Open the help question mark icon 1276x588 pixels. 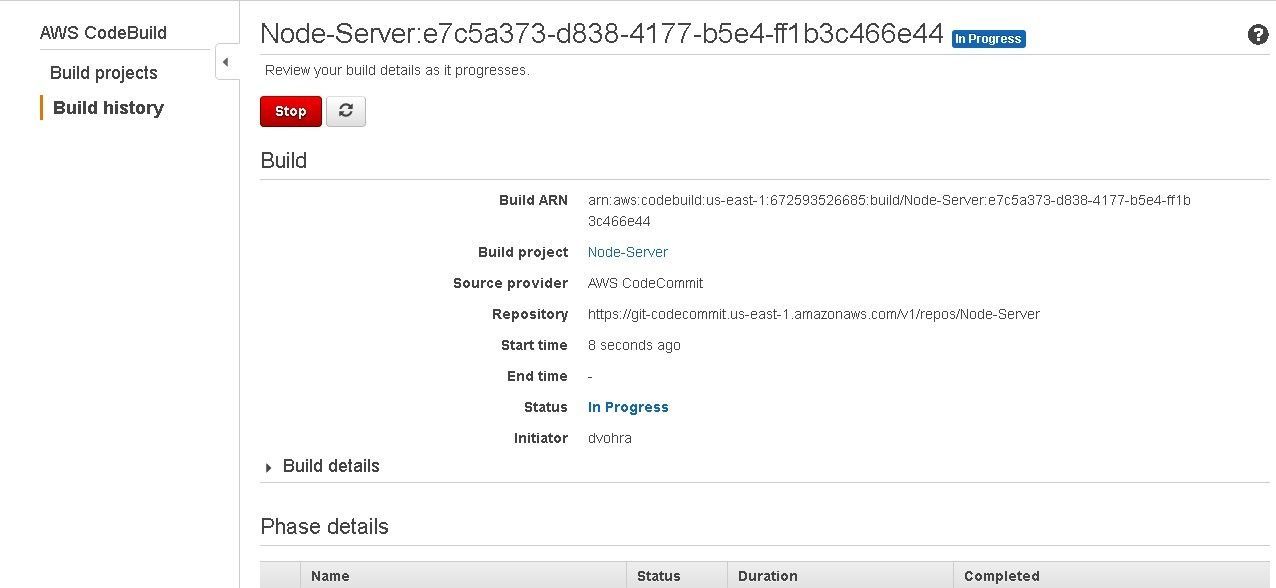1258,35
